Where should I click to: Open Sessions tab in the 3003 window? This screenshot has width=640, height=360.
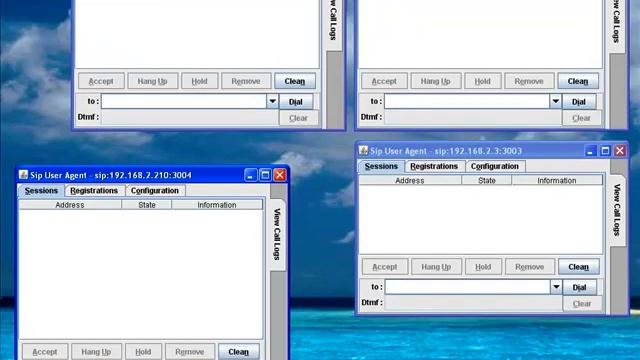pyautogui.click(x=381, y=166)
